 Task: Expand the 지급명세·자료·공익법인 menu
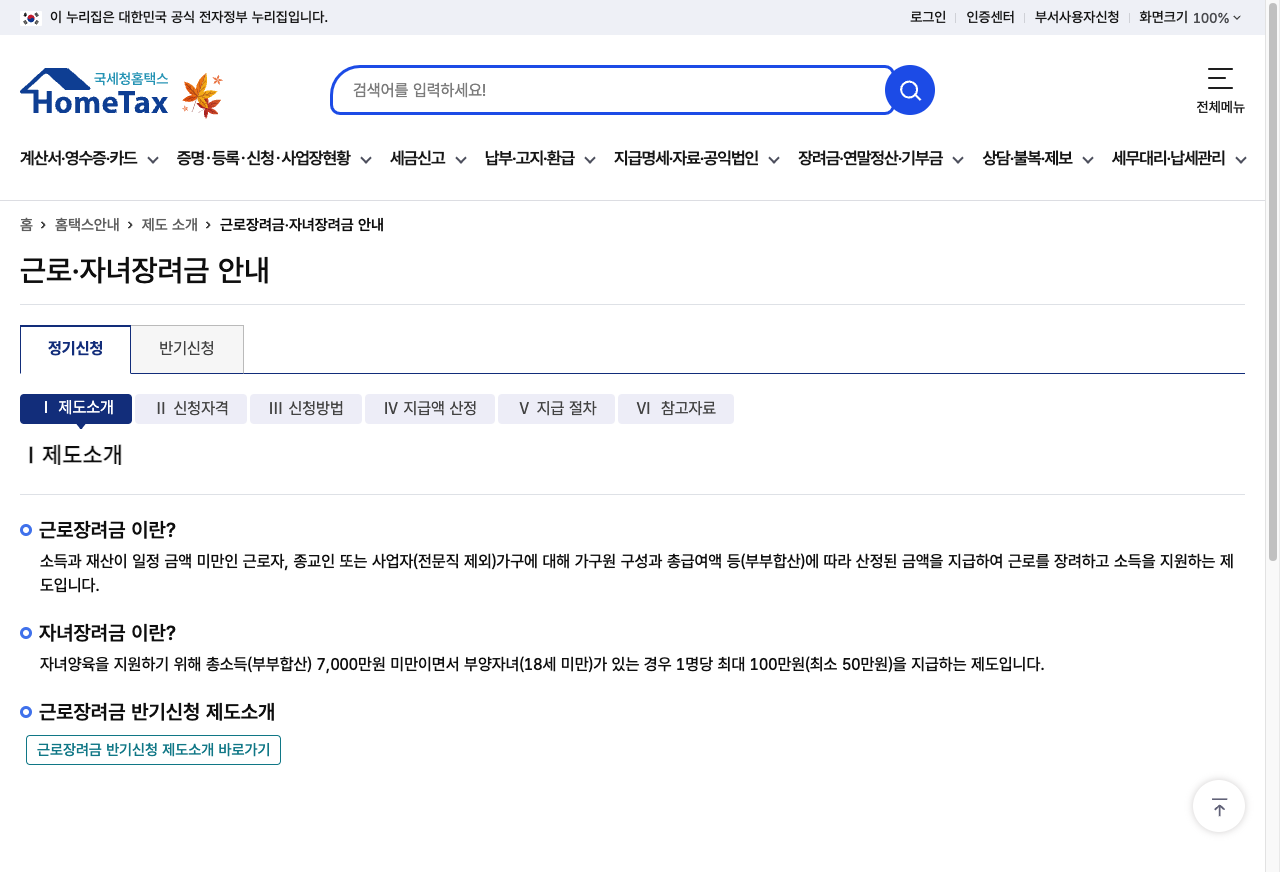697,158
